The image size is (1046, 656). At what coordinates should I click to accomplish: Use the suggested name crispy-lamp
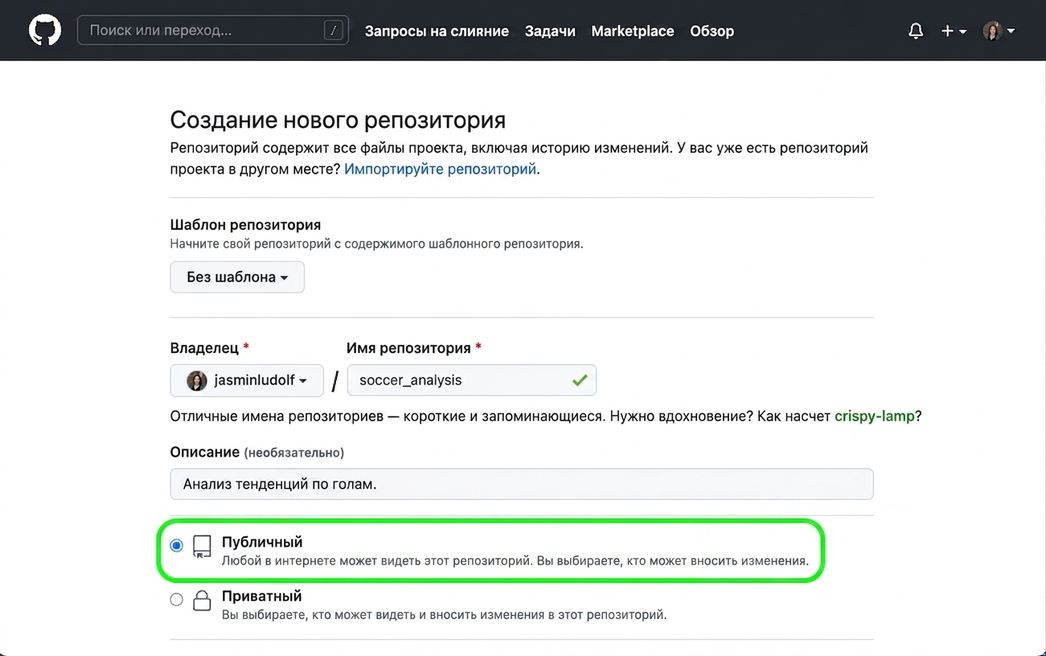point(874,416)
